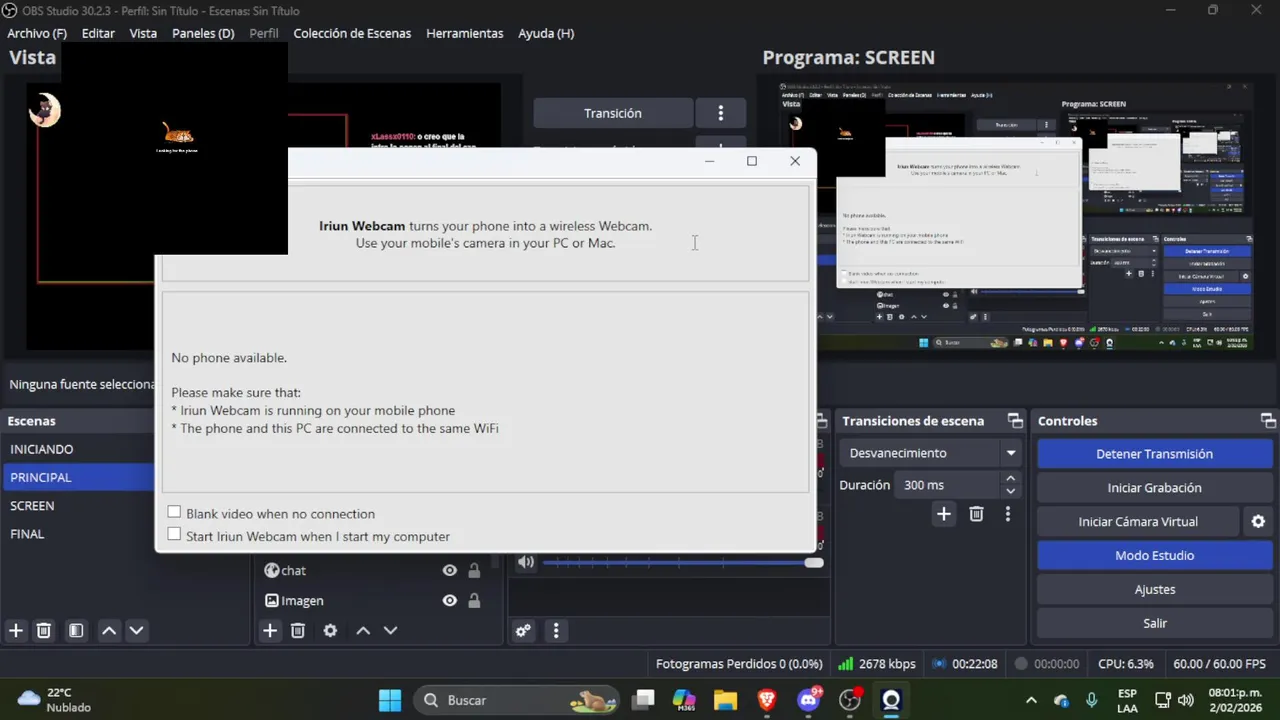Open Archivo menu
This screenshot has width=1280, height=720.
pos(37,33)
